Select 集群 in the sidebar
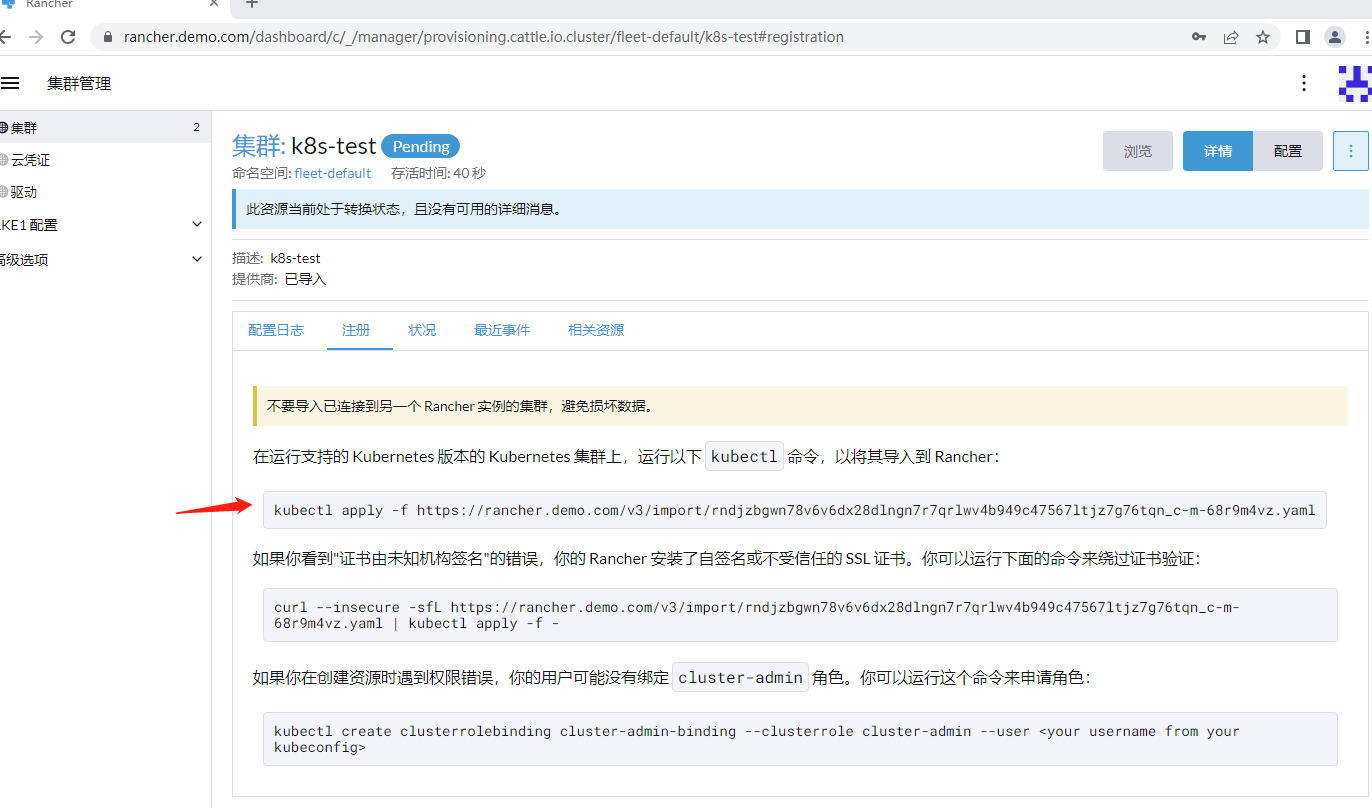 pos(104,128)
